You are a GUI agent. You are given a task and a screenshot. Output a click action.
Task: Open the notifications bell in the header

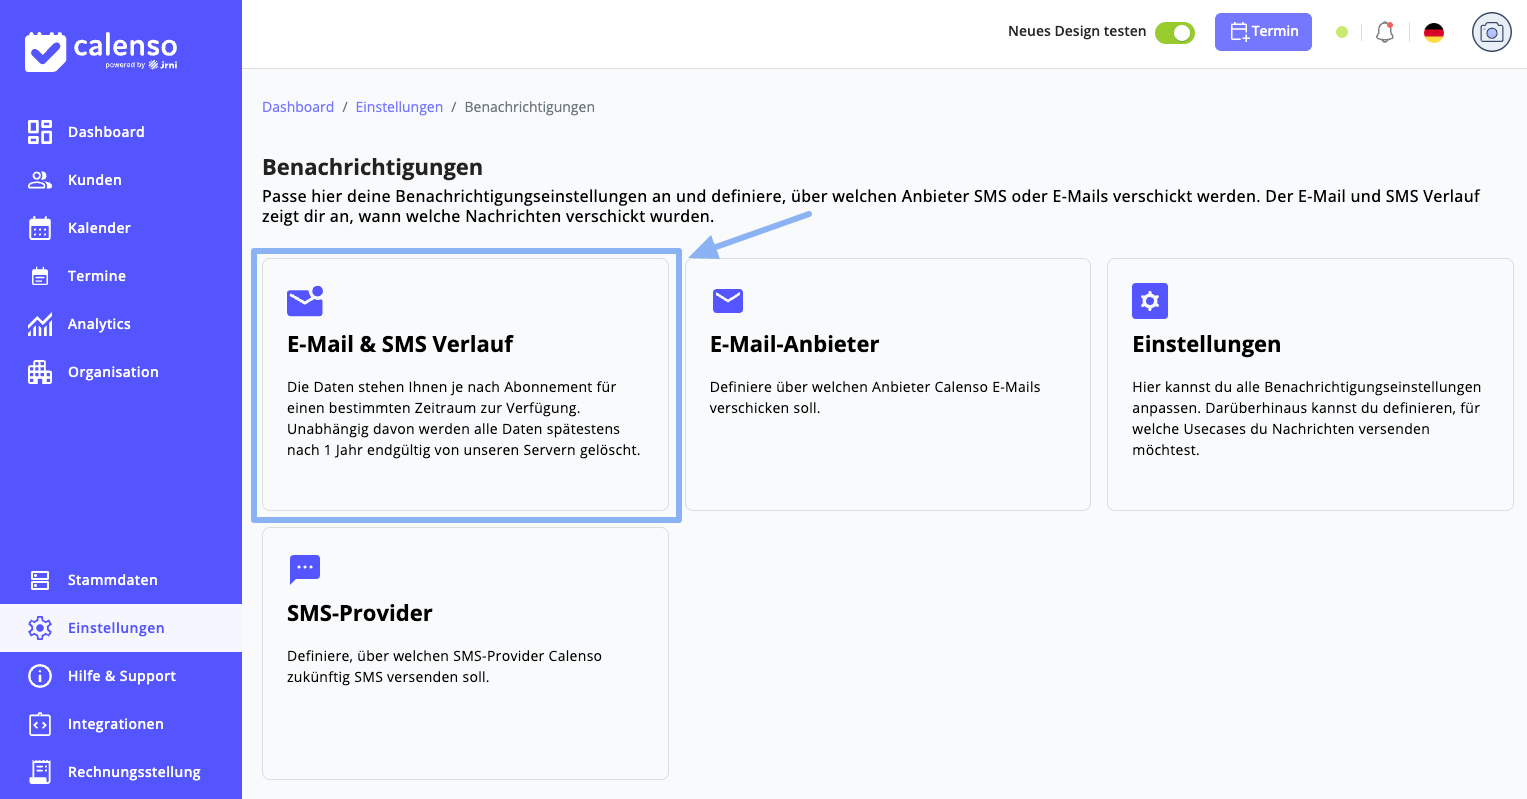click(1385, 32)
